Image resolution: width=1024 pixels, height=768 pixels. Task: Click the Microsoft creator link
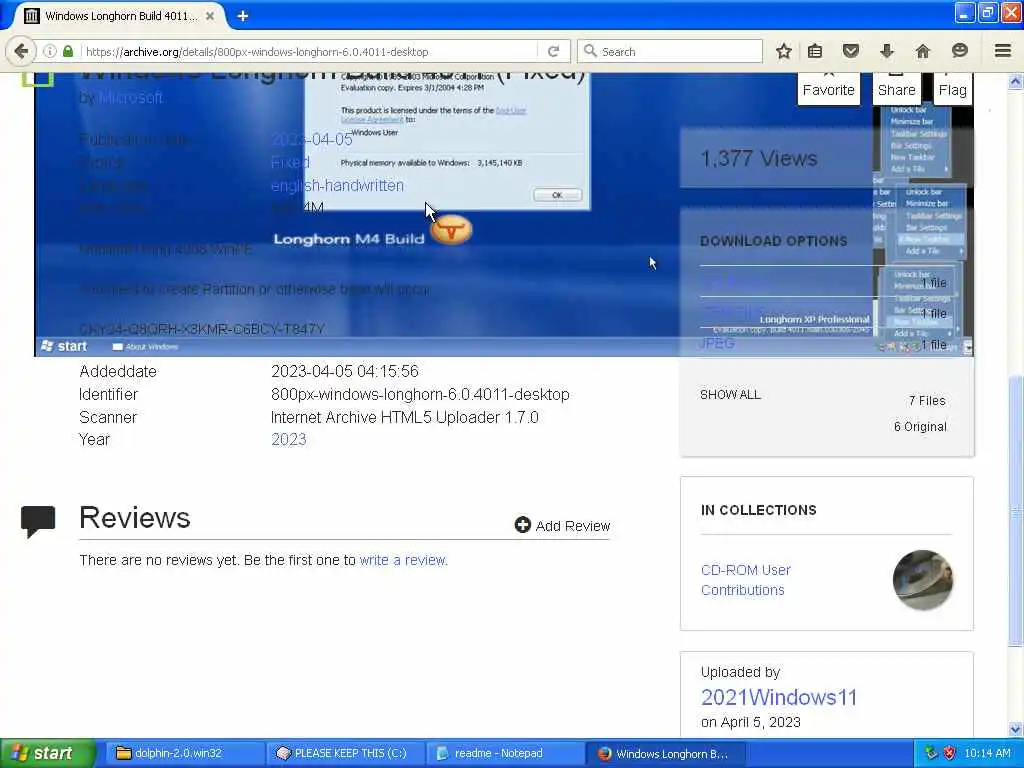click(x=131, y=97)
